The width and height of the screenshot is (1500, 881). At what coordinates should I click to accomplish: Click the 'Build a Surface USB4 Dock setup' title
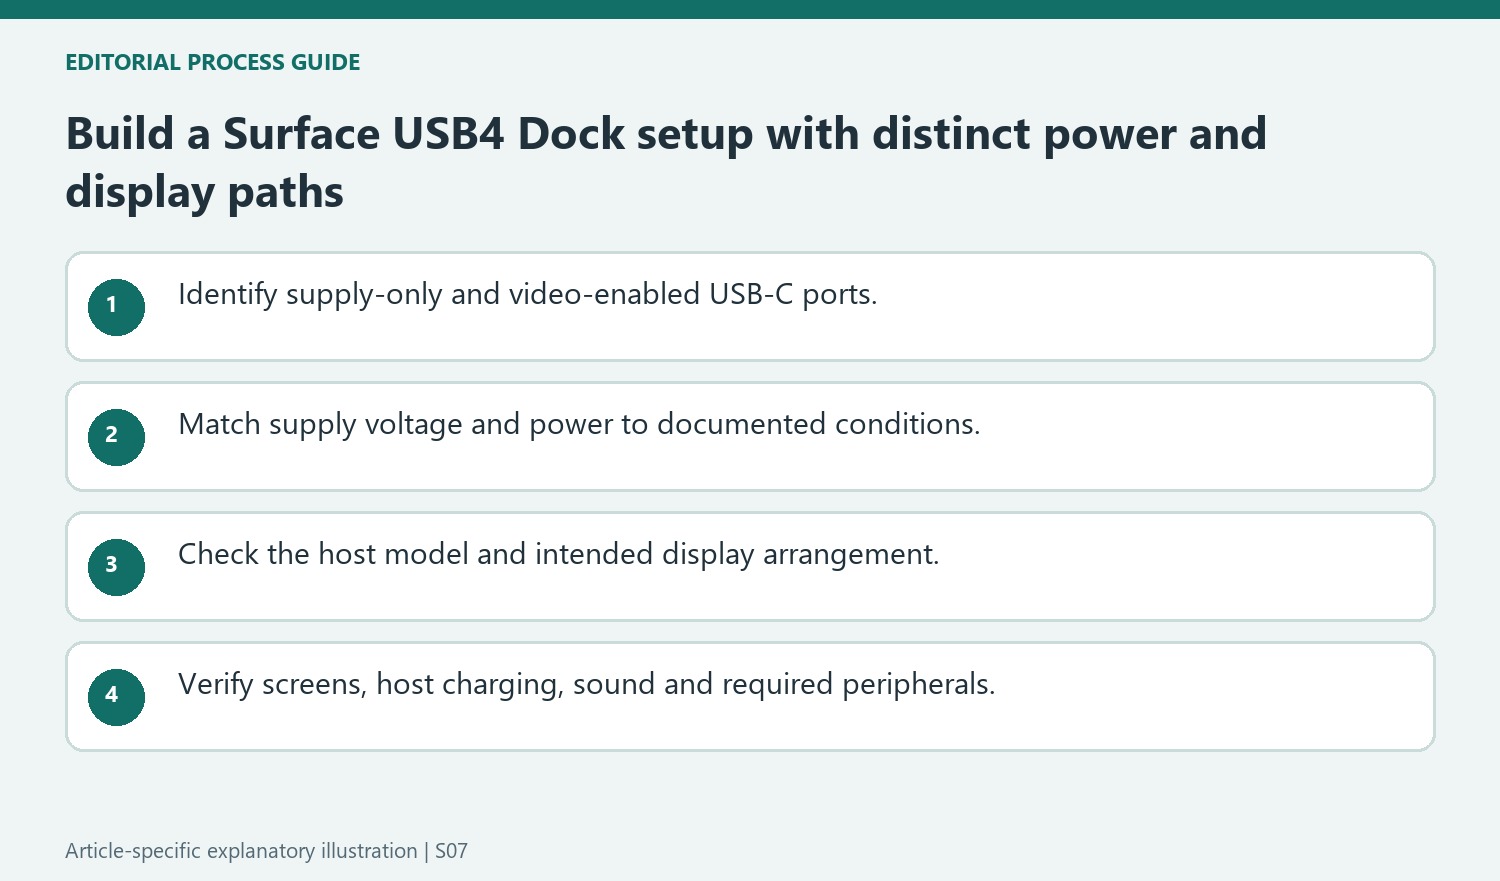click(666, 162)
